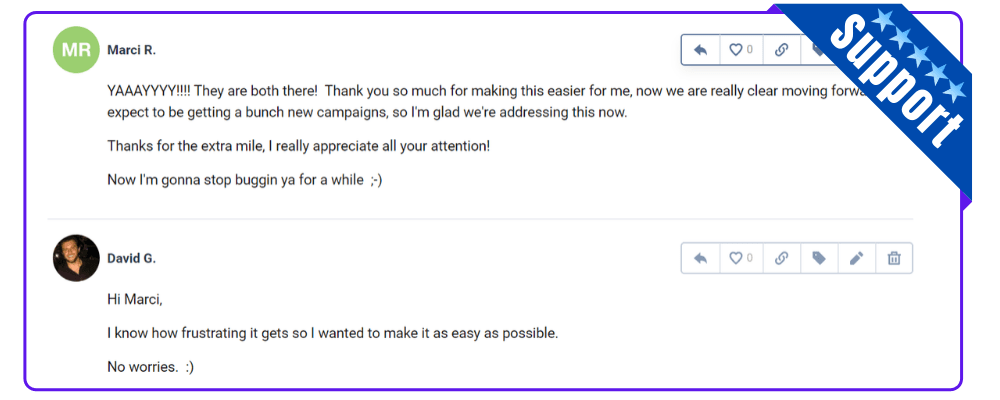The image size is (1000, 400).
Task: Add a tag to David G.'s message
Action: [819, 258]
